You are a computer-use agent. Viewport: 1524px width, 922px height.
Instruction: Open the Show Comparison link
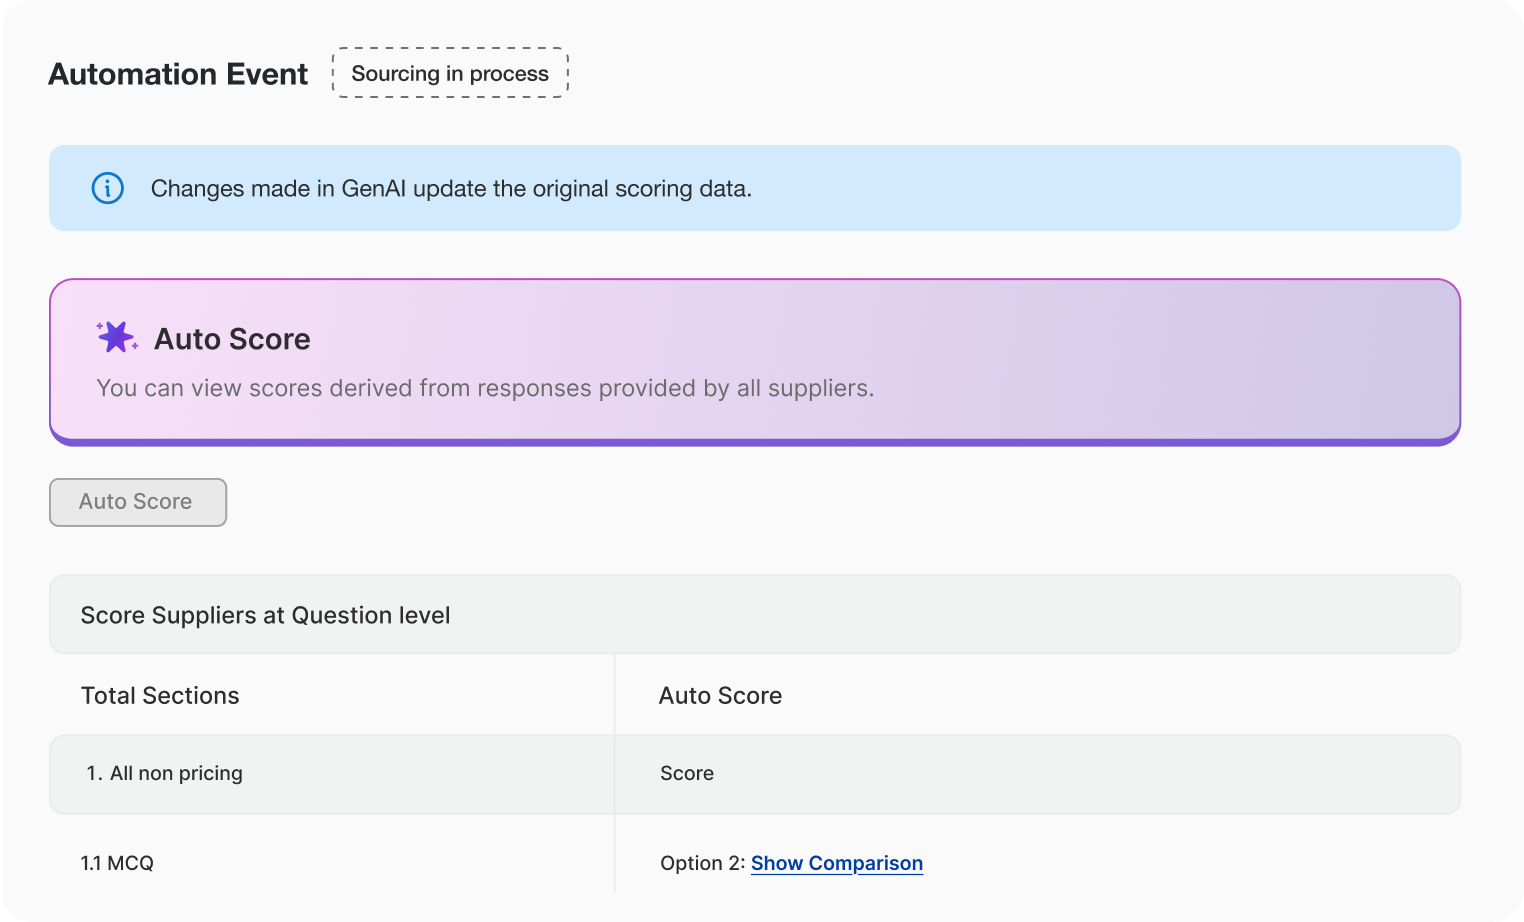coord(836,863)
